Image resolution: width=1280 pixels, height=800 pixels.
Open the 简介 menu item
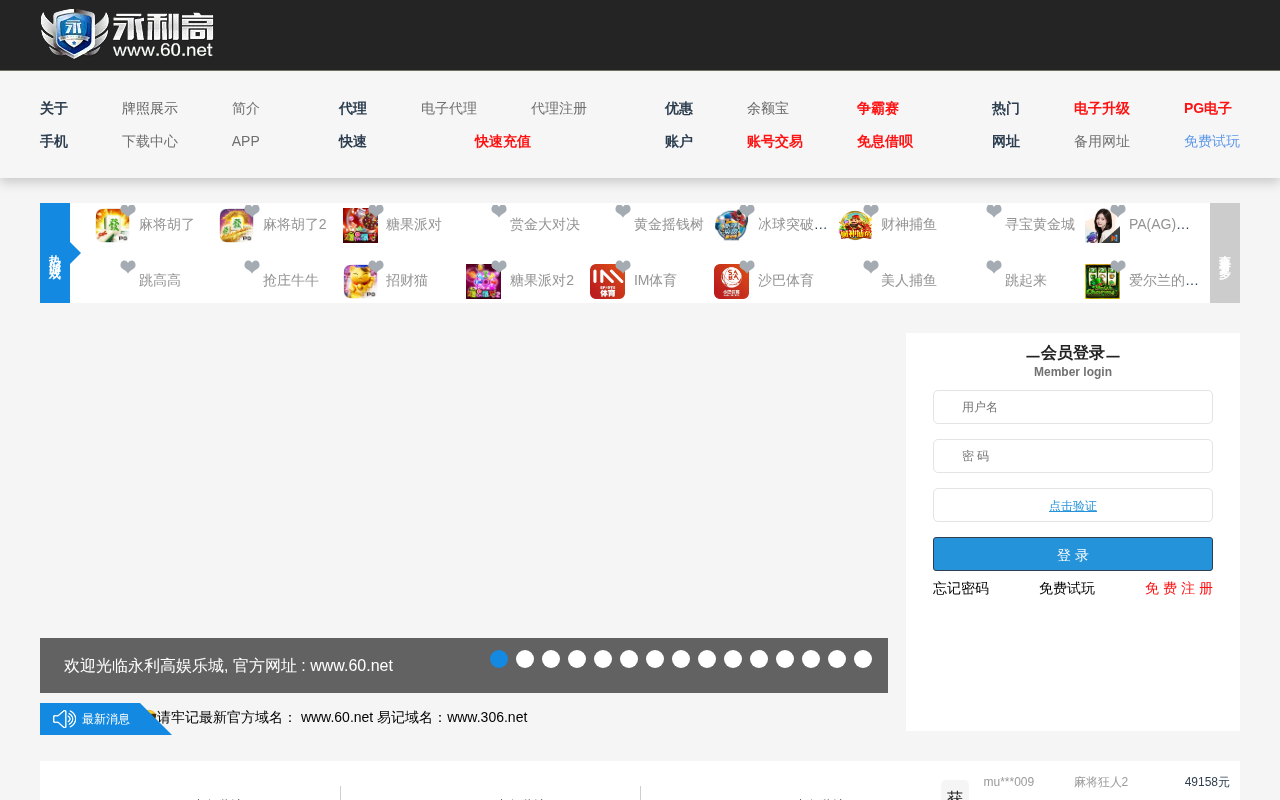pos(246,109)
